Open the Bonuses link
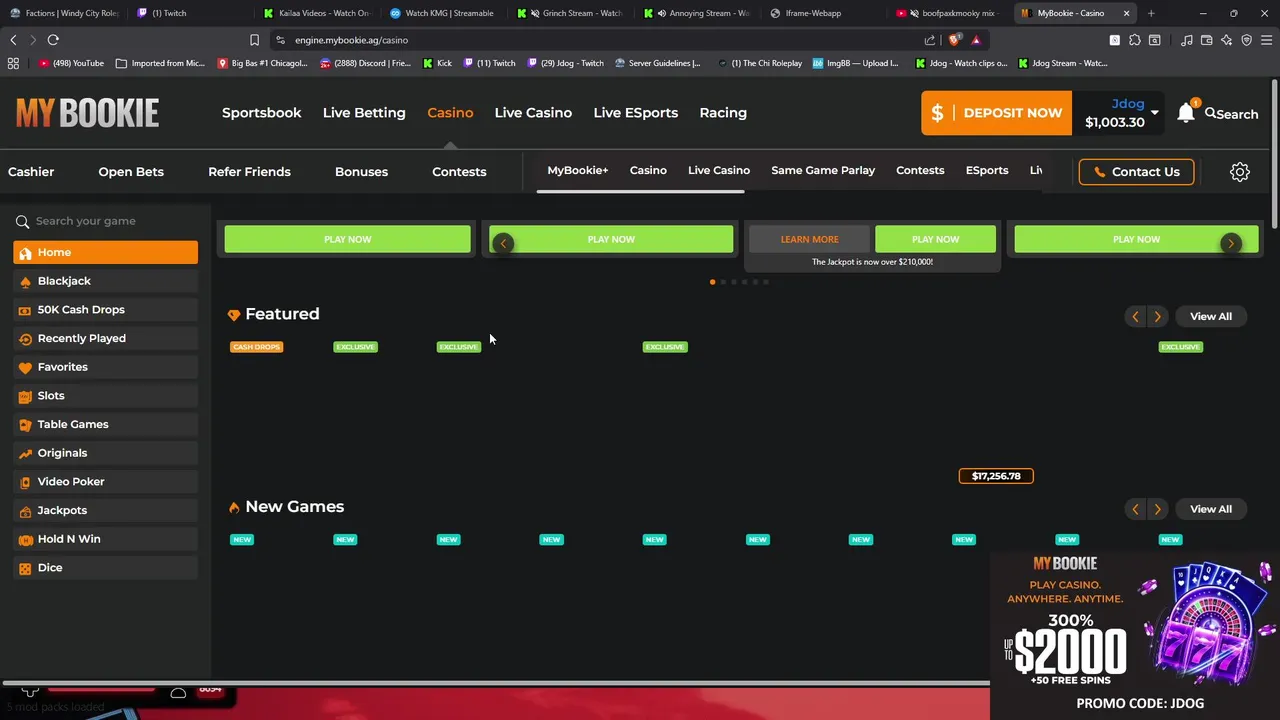1280x720 pixels. (361, 172)
